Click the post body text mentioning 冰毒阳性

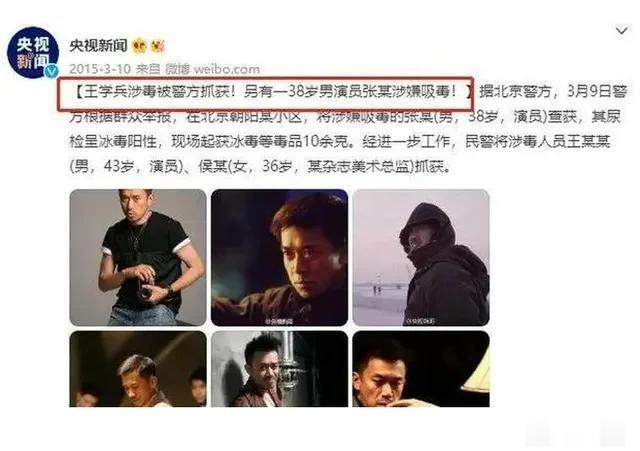[x=340, y=142]
